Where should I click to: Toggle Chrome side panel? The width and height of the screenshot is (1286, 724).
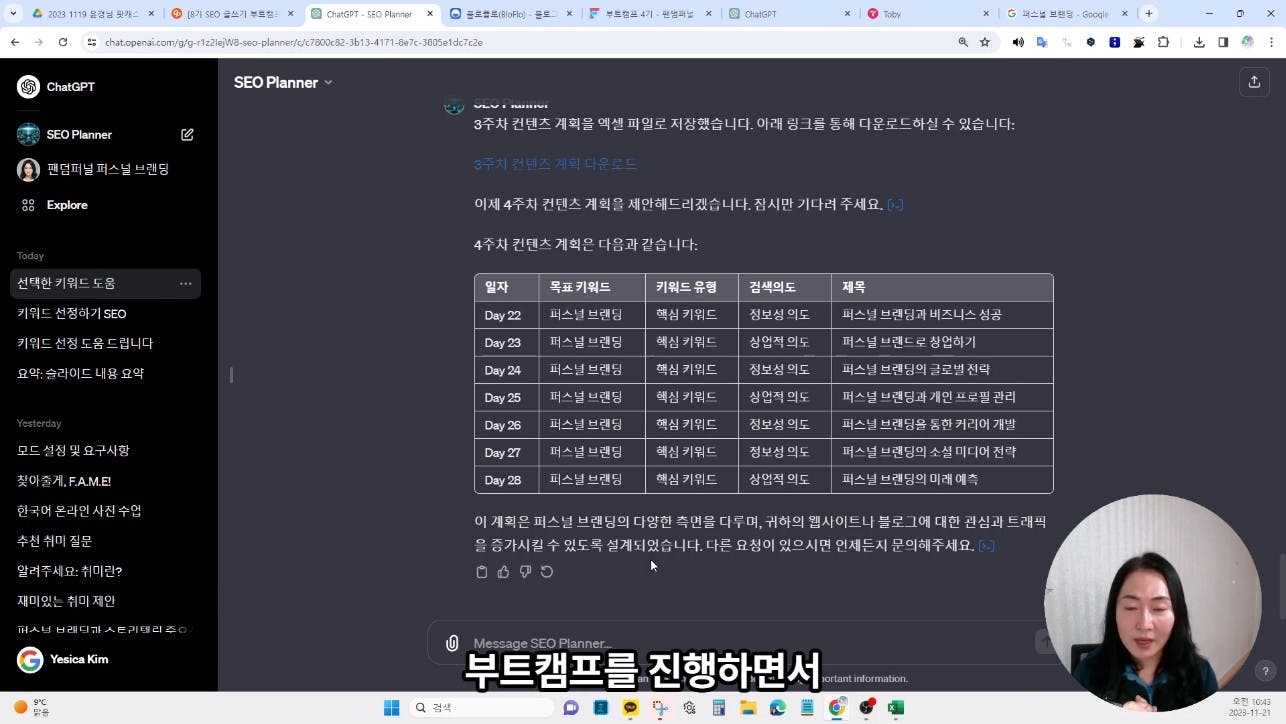point(1223,42)
